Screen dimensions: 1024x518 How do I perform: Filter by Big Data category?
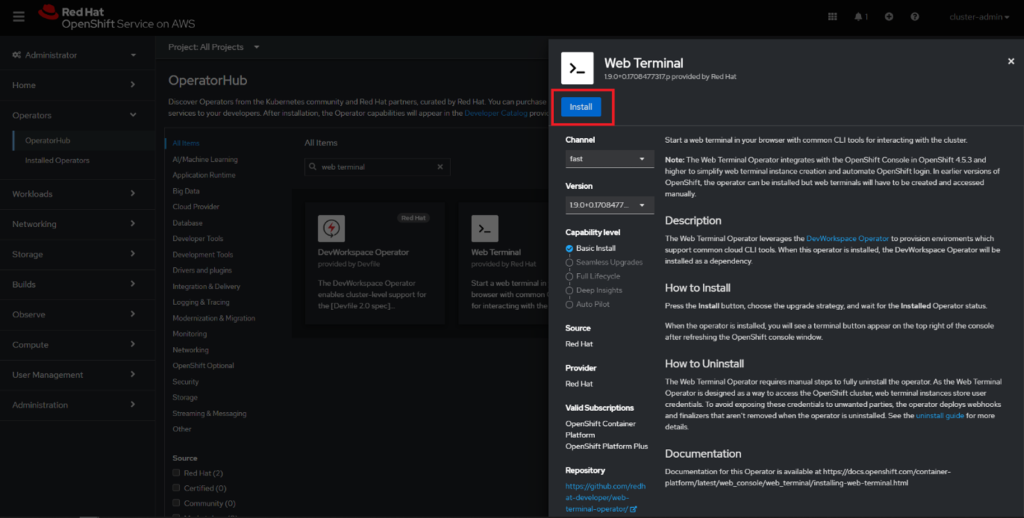tap(186, 191)
